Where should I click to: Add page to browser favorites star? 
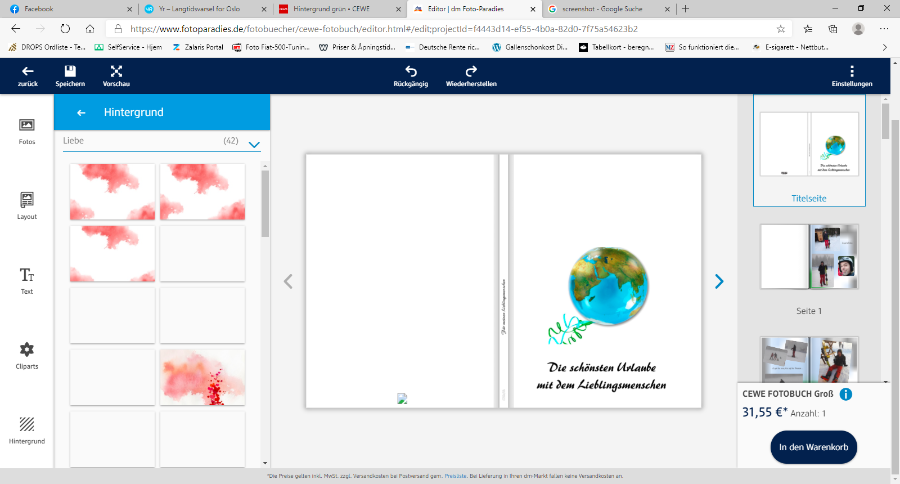[x=781, y=29]
